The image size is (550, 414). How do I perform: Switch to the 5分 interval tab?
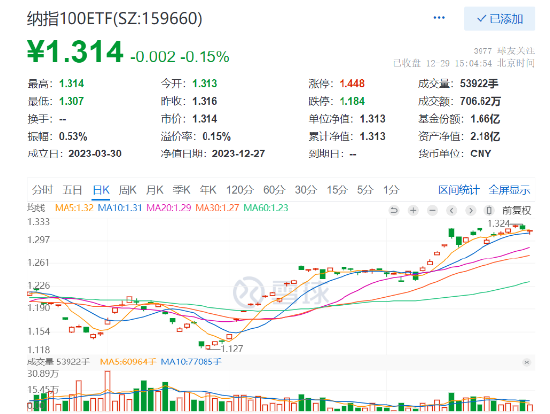click(x=365, y=190)
